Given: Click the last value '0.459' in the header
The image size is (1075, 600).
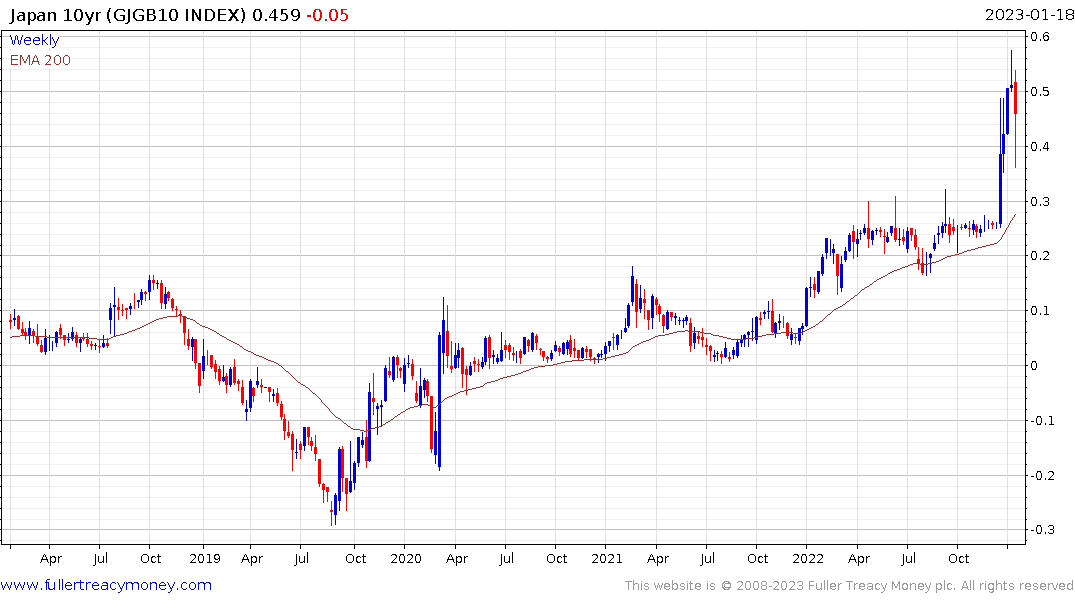Looking at the screenshot, I should (x=276, y=15).
